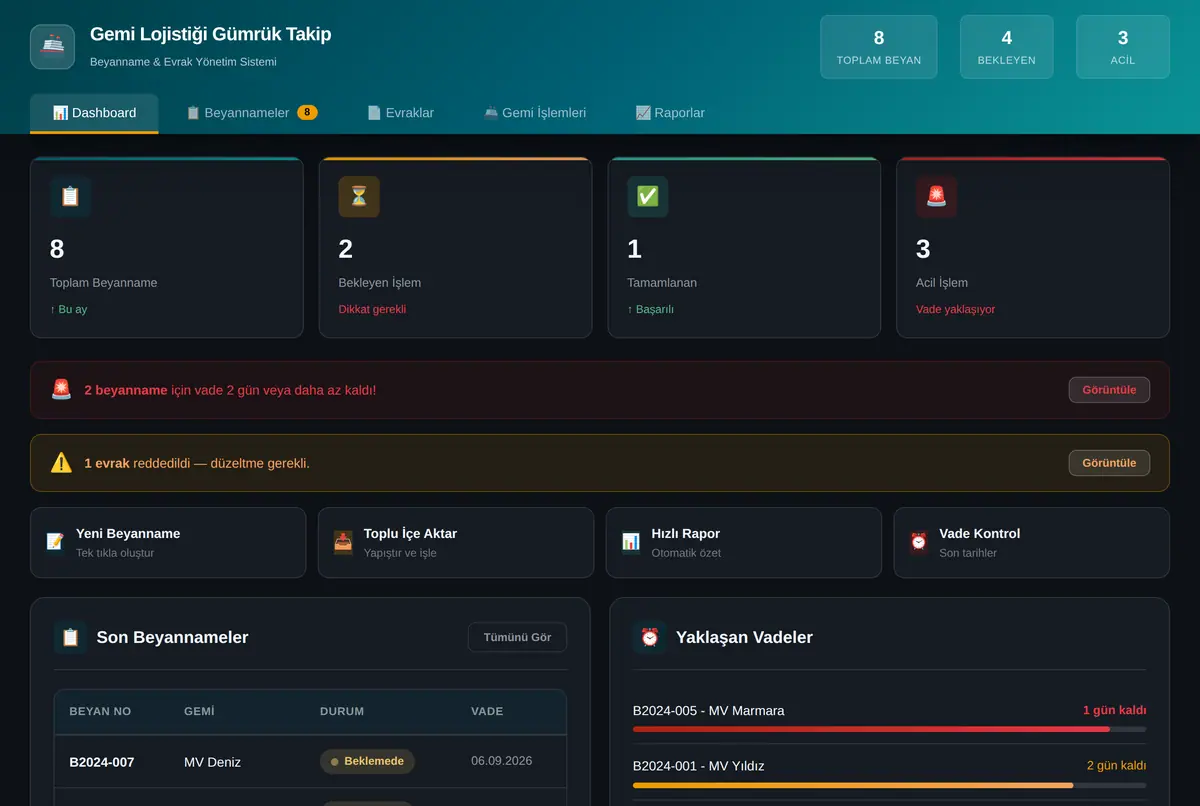Image resolution: width=1200 pixels, height=806 pixels.
Task: Generate a Hızlı Rapor summary
Action: coord(744,542)
